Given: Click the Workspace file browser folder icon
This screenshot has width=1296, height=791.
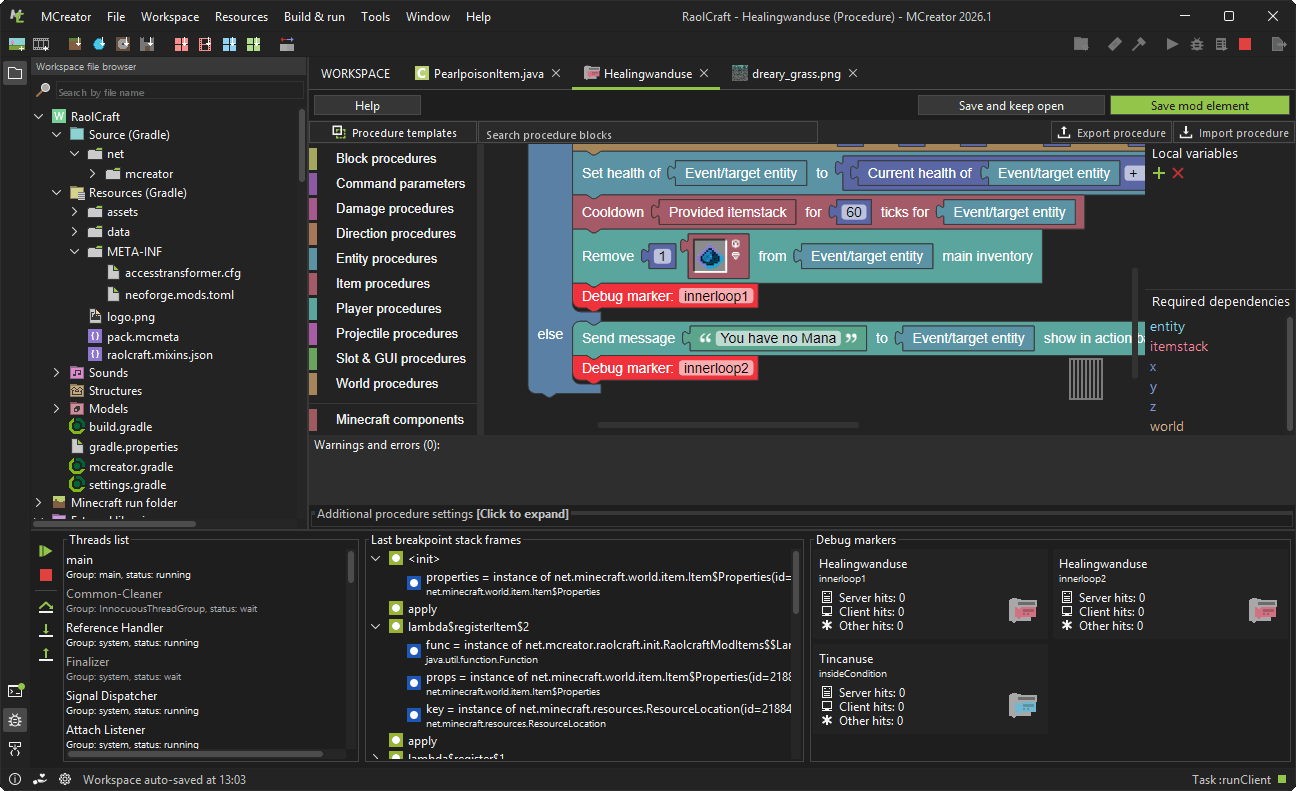Looking at the screenshot, I should point(15,73).
